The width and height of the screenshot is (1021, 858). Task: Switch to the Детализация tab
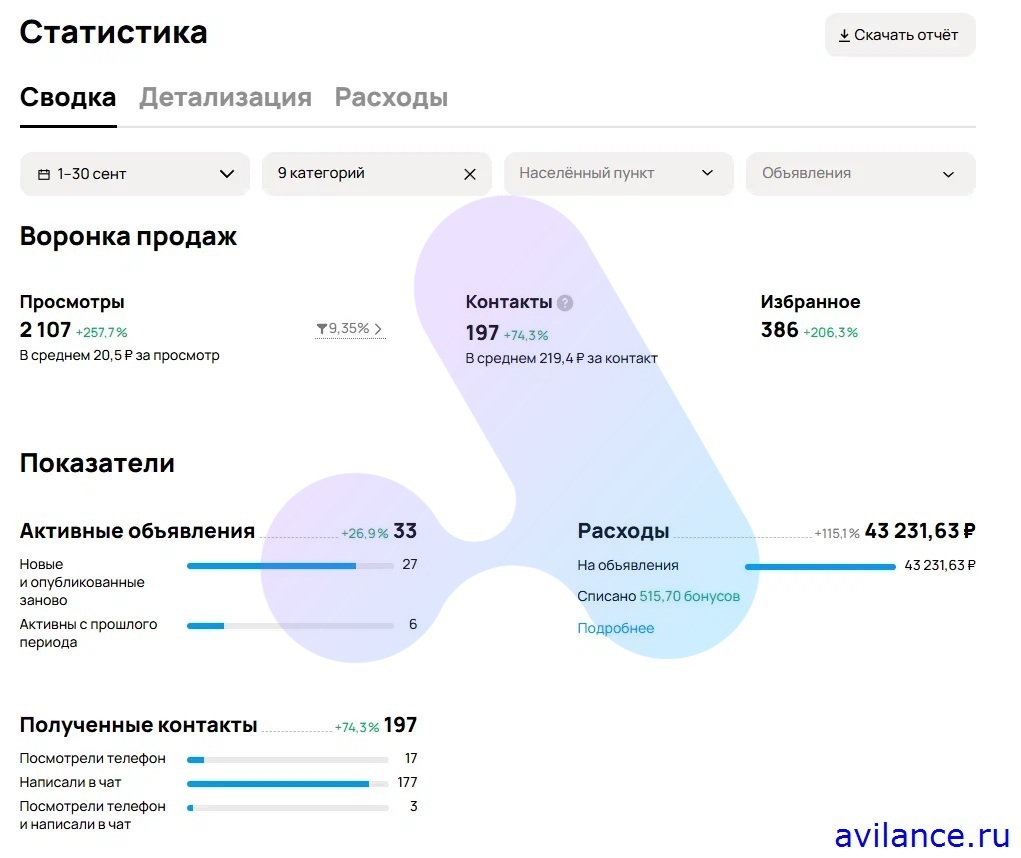coord(225,98)
